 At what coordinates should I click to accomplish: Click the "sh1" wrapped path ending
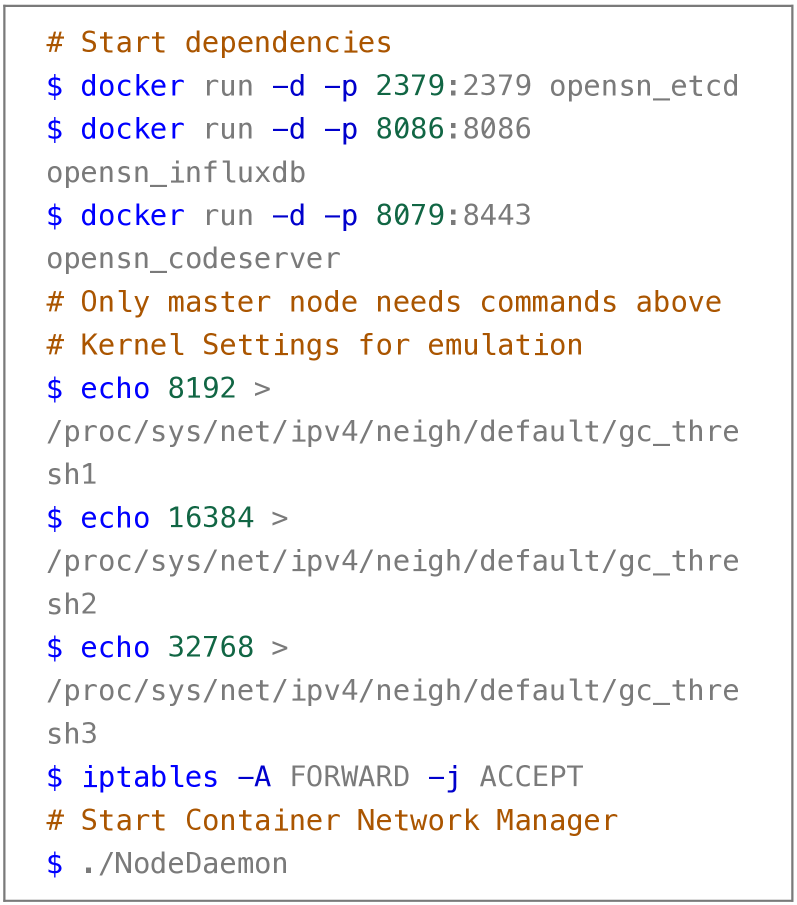pos(72,475)
